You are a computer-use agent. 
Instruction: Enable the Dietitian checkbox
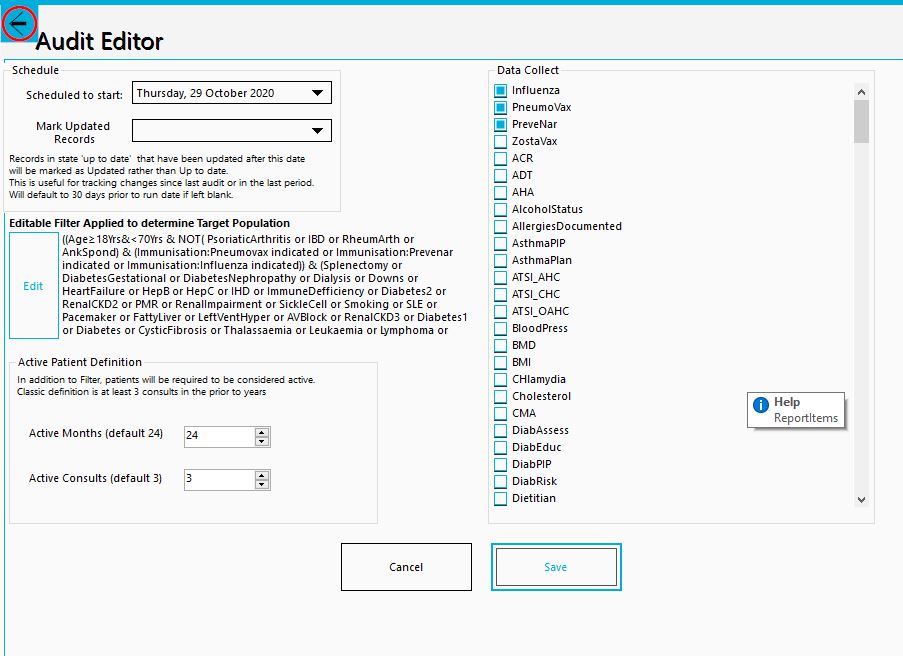501,498
